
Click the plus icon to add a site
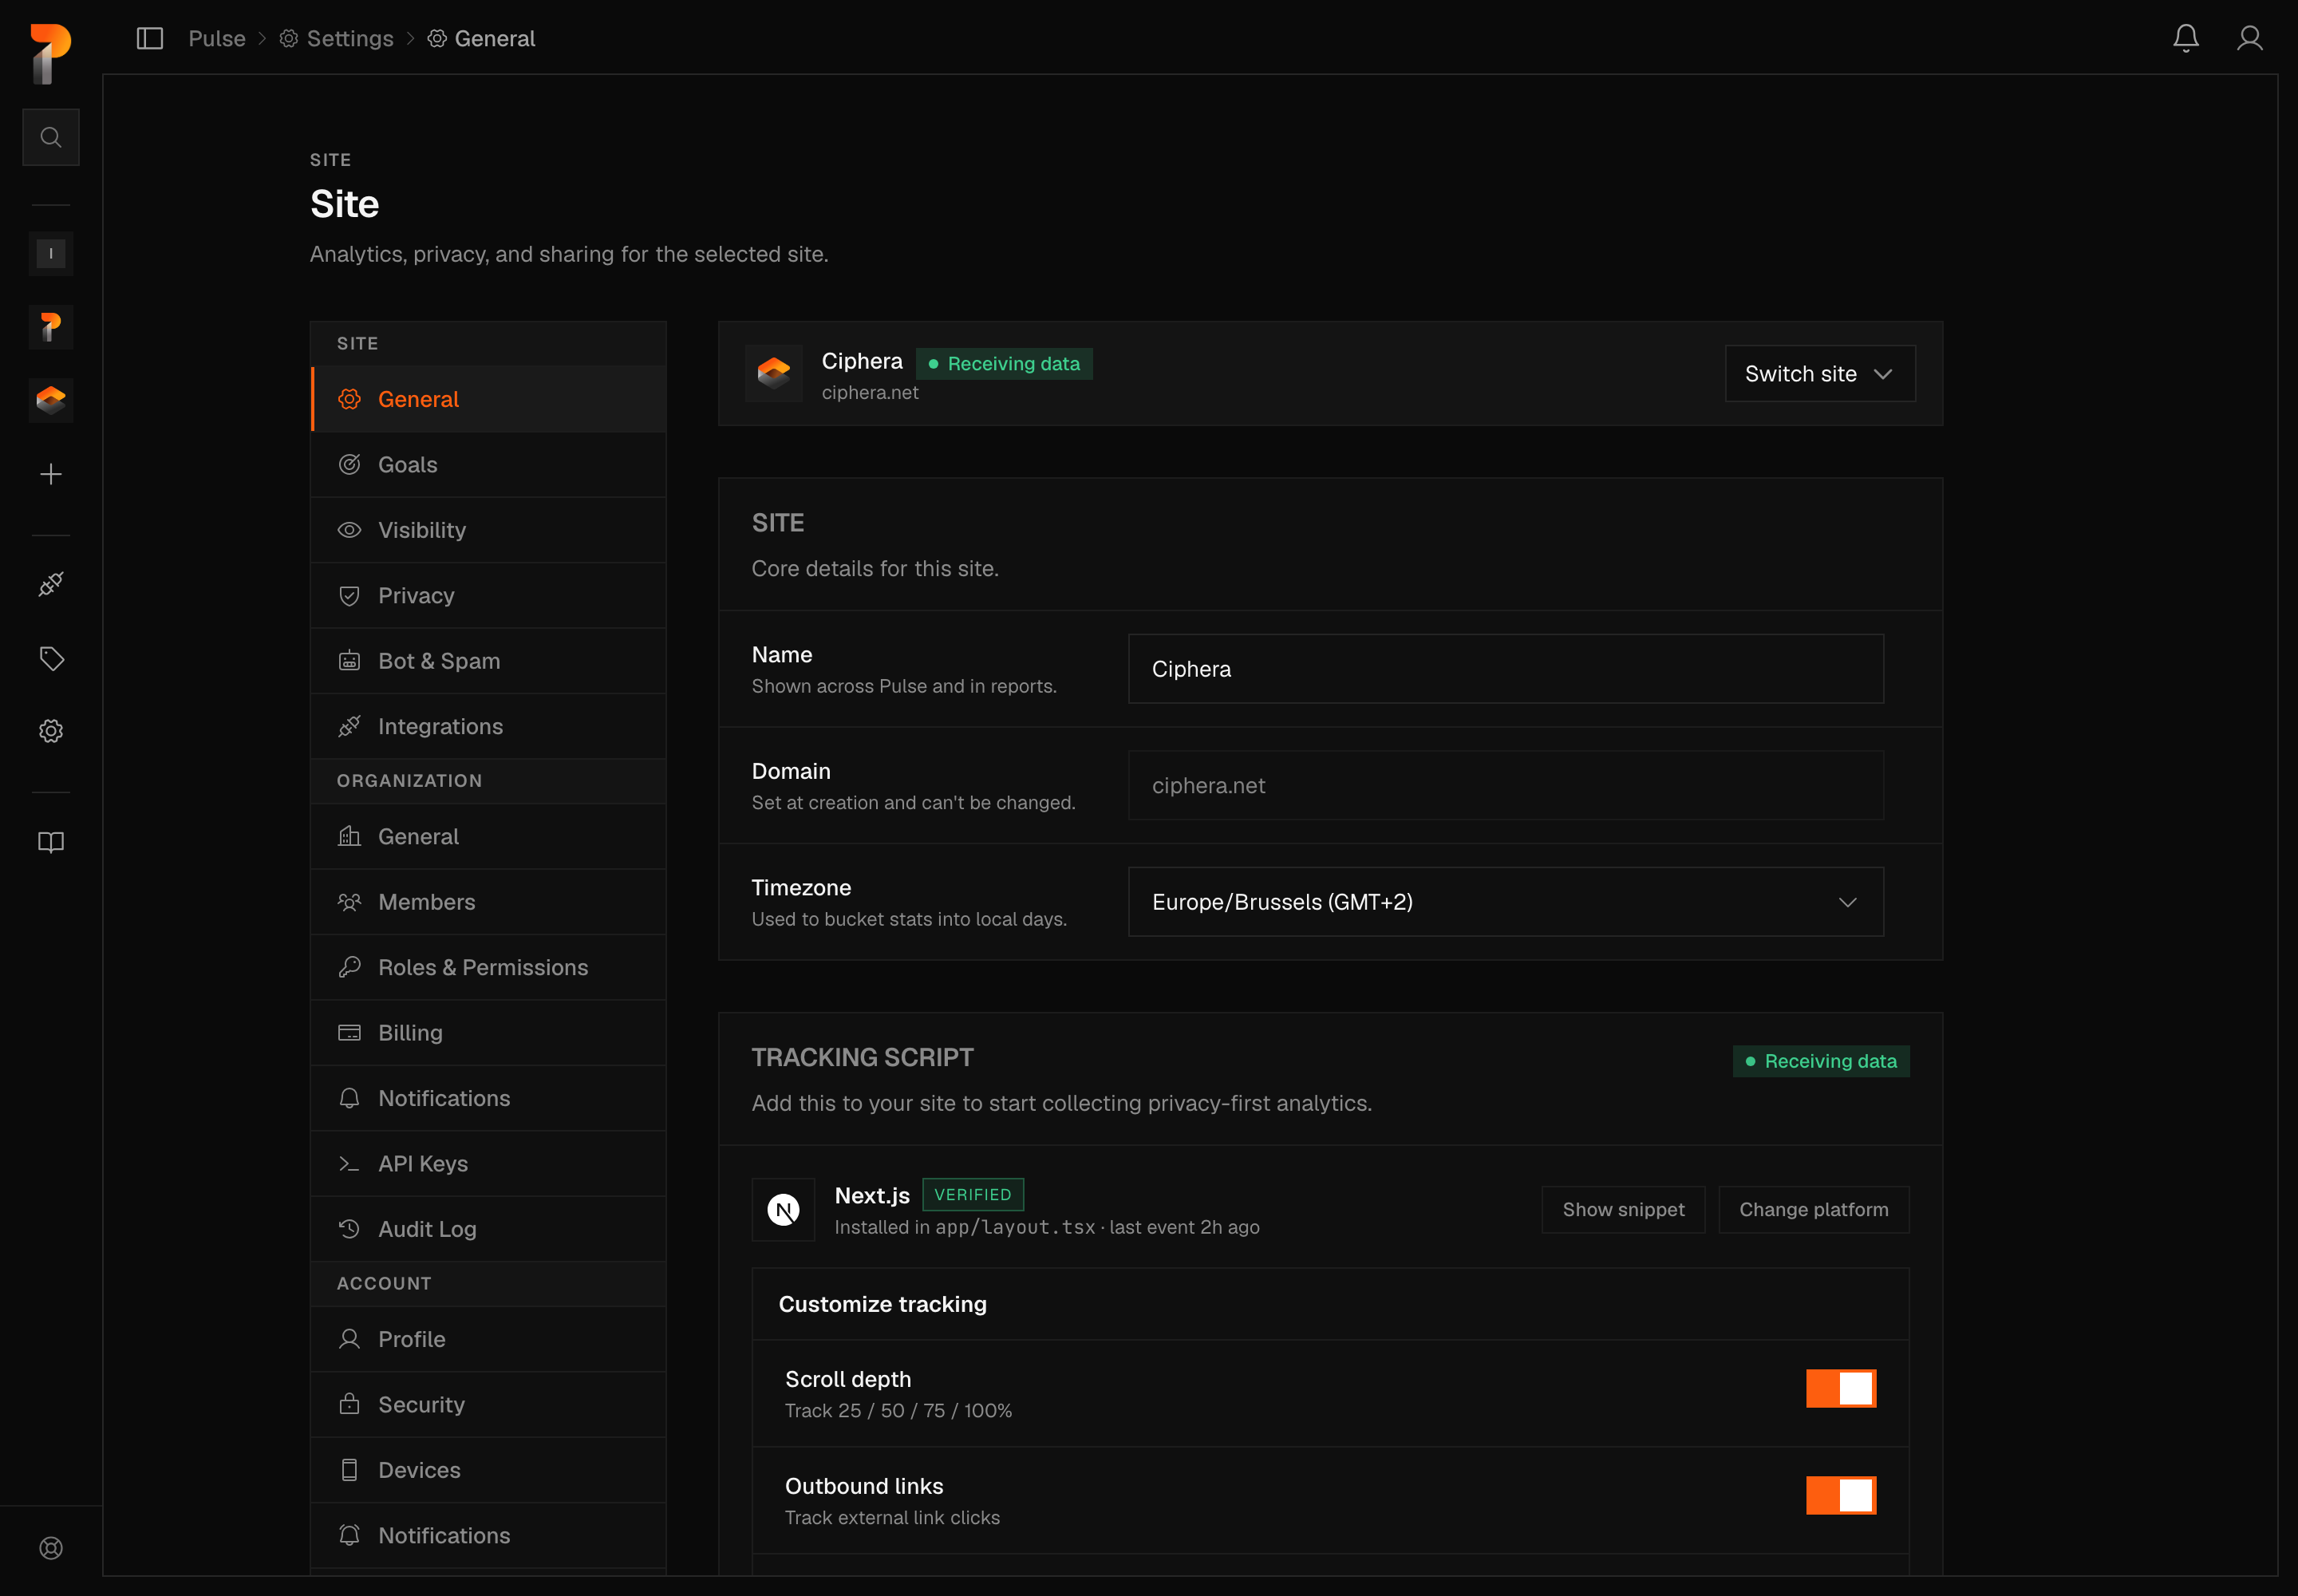click(x=51, y=474)
